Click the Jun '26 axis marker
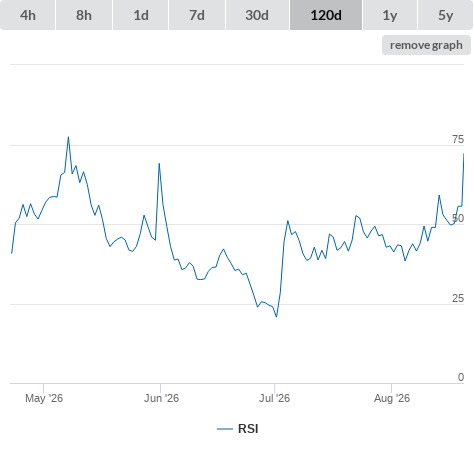Image resolution: width=474 pixels, height=455 pixels. [x=161, y=398]
